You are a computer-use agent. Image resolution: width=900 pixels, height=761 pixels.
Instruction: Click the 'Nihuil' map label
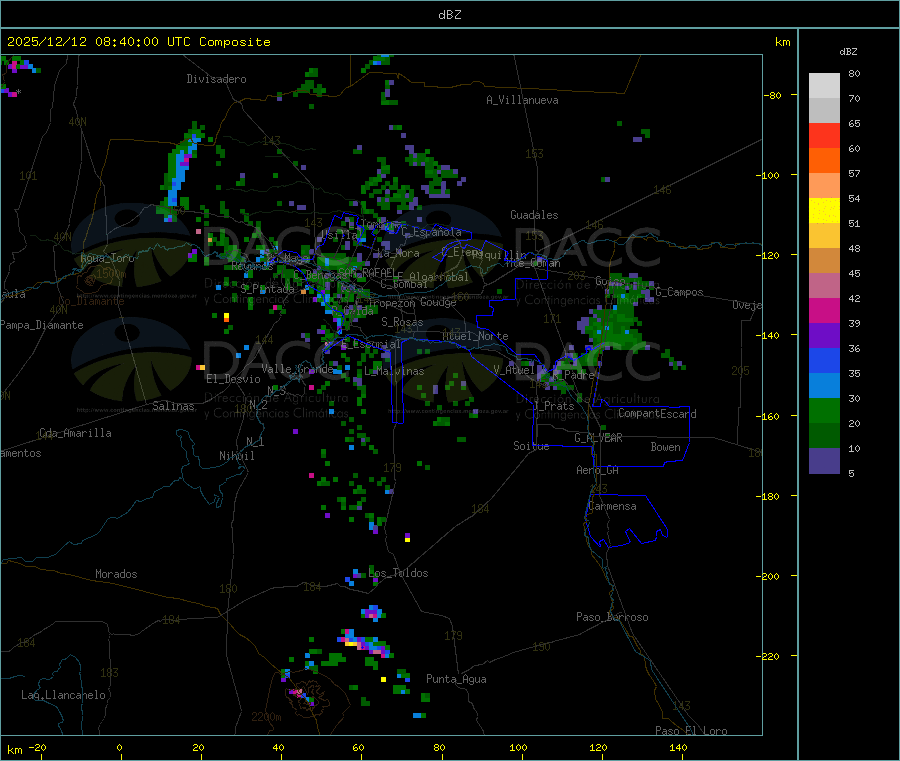[x=236, y=456]
